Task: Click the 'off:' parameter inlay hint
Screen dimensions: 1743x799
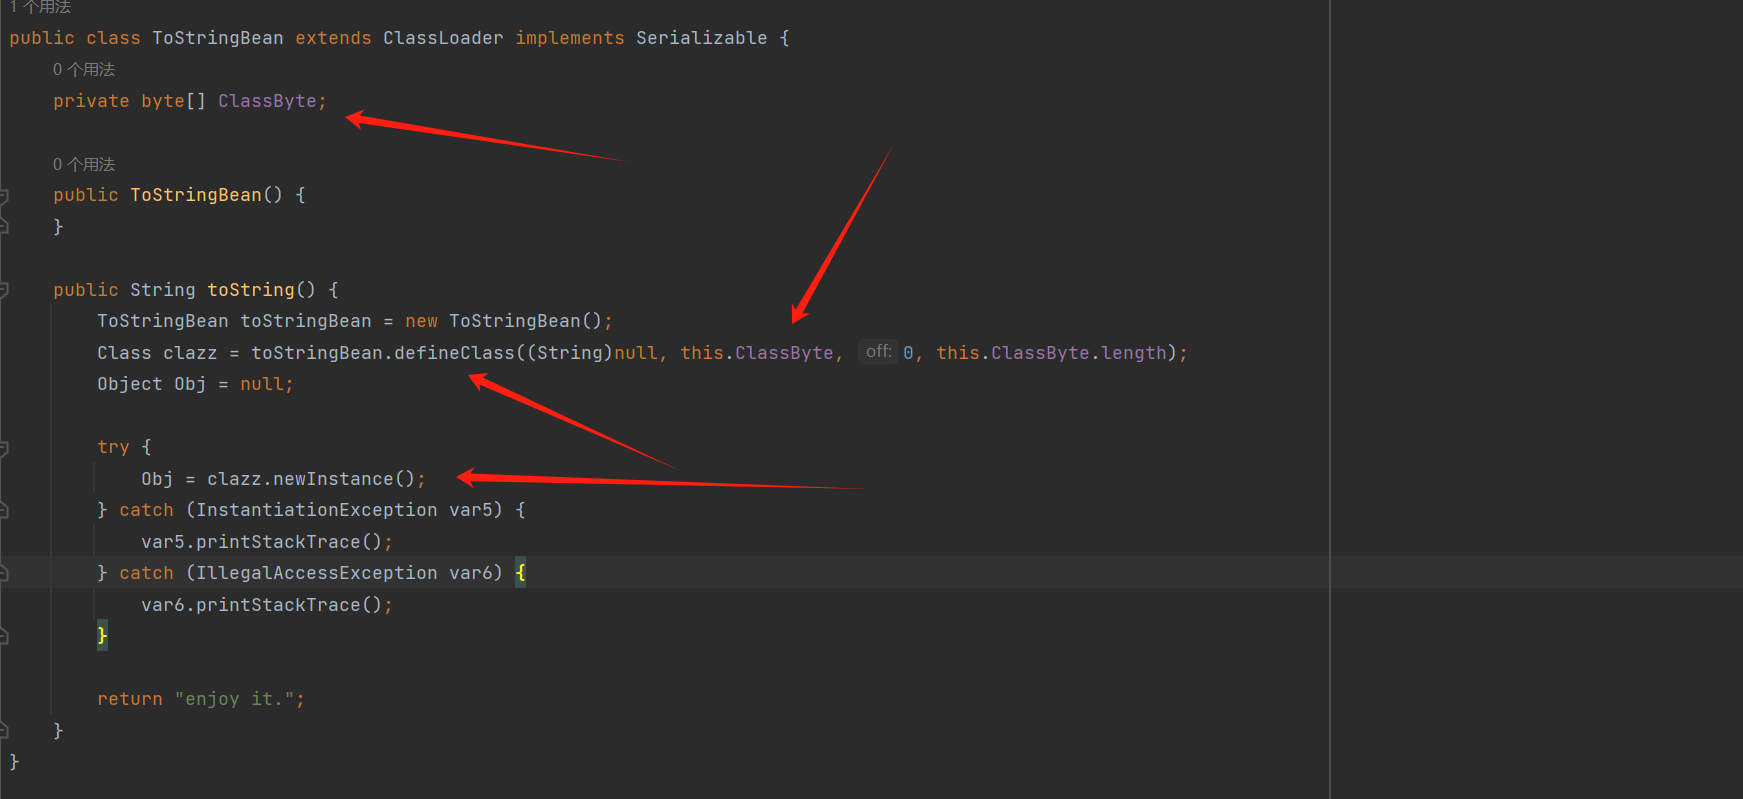Action: click(878, 352)
